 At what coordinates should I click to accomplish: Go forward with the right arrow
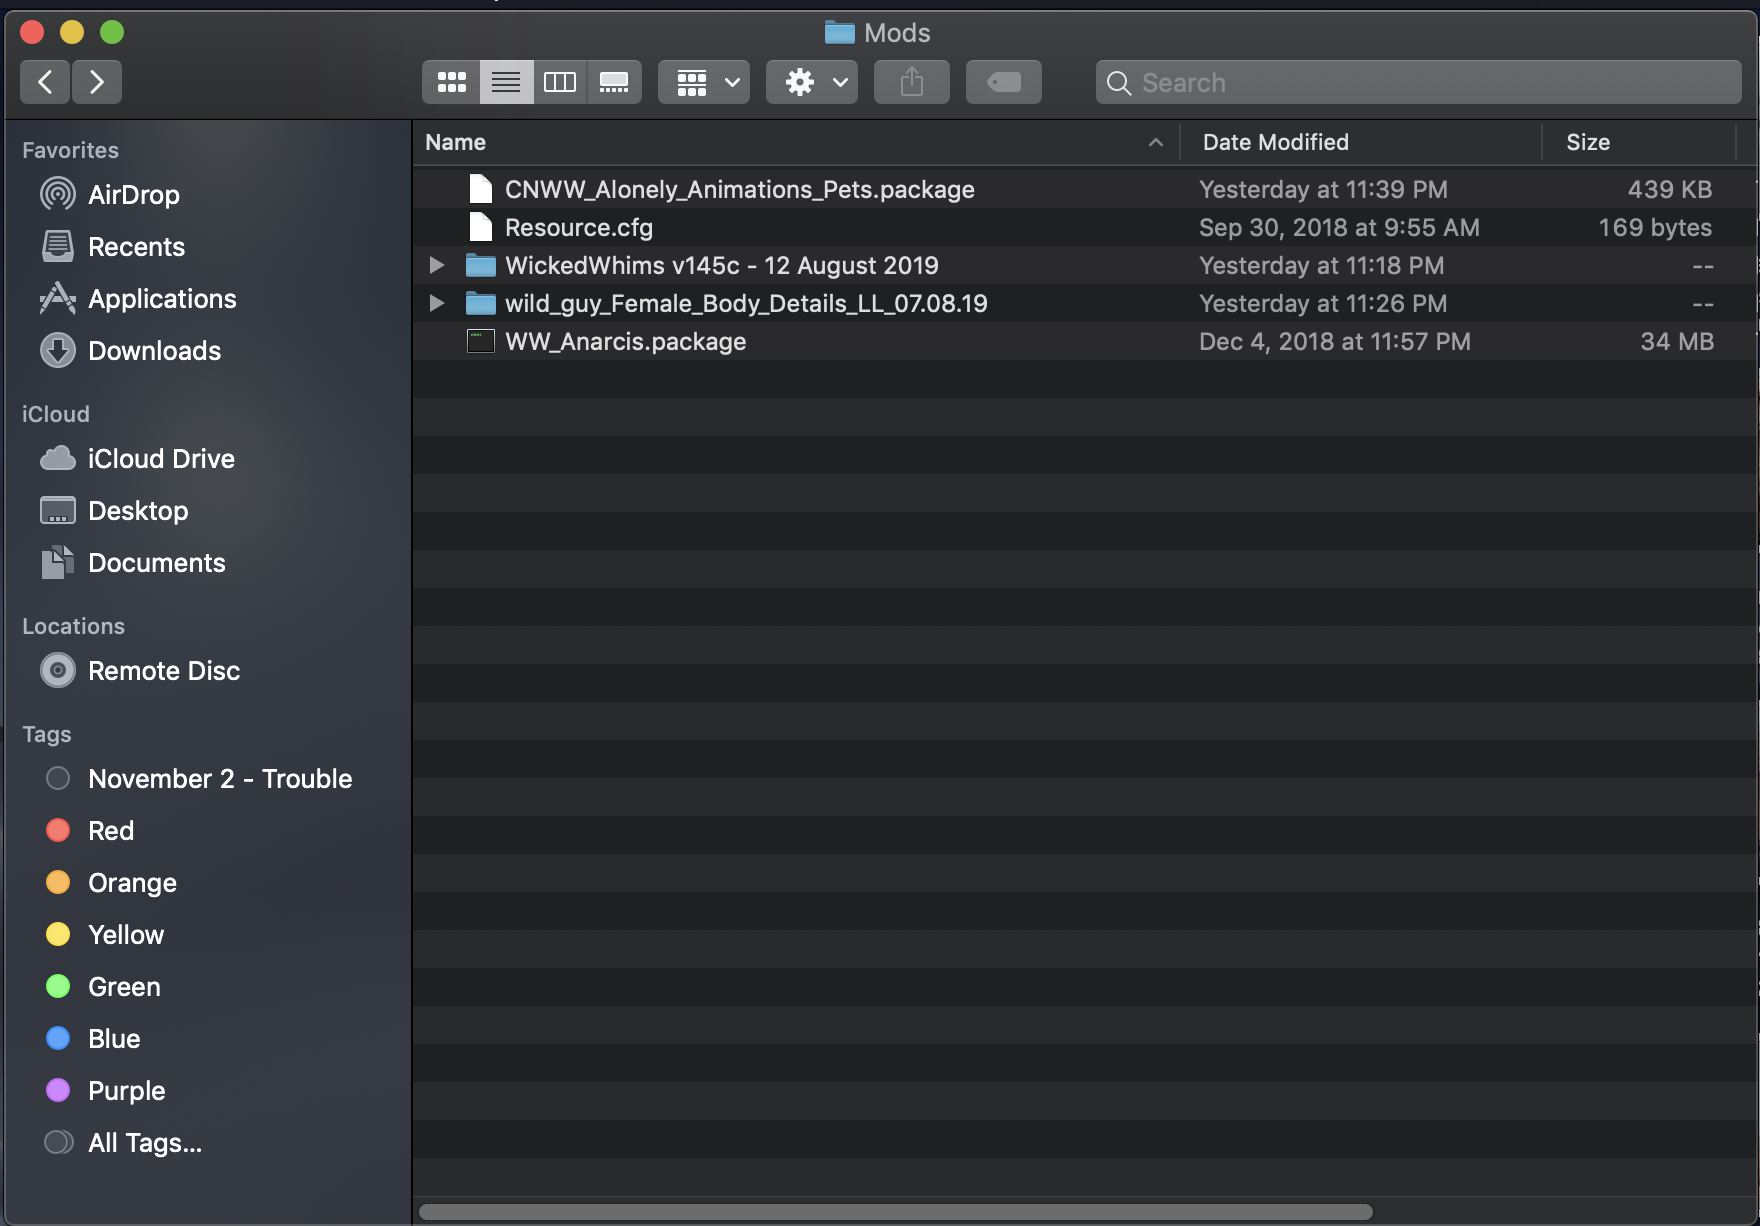point(97,82)
